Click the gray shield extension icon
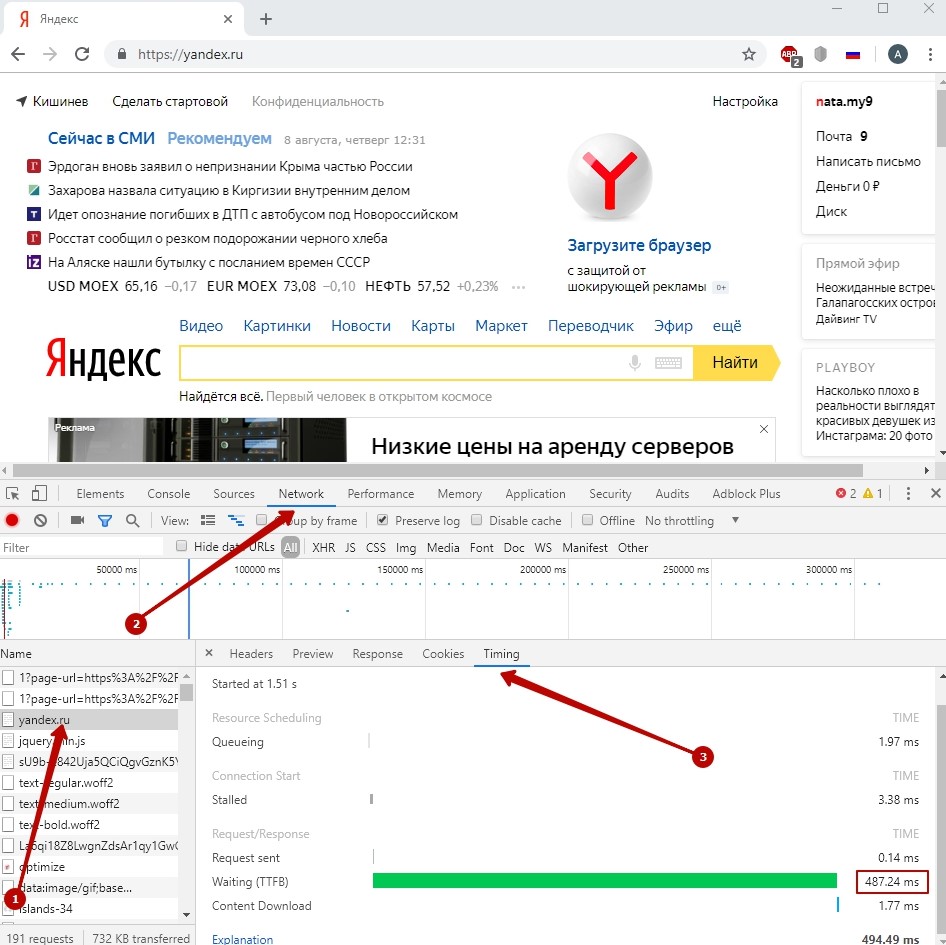Screen dimensions: 946x945 (x=820, y=54)
